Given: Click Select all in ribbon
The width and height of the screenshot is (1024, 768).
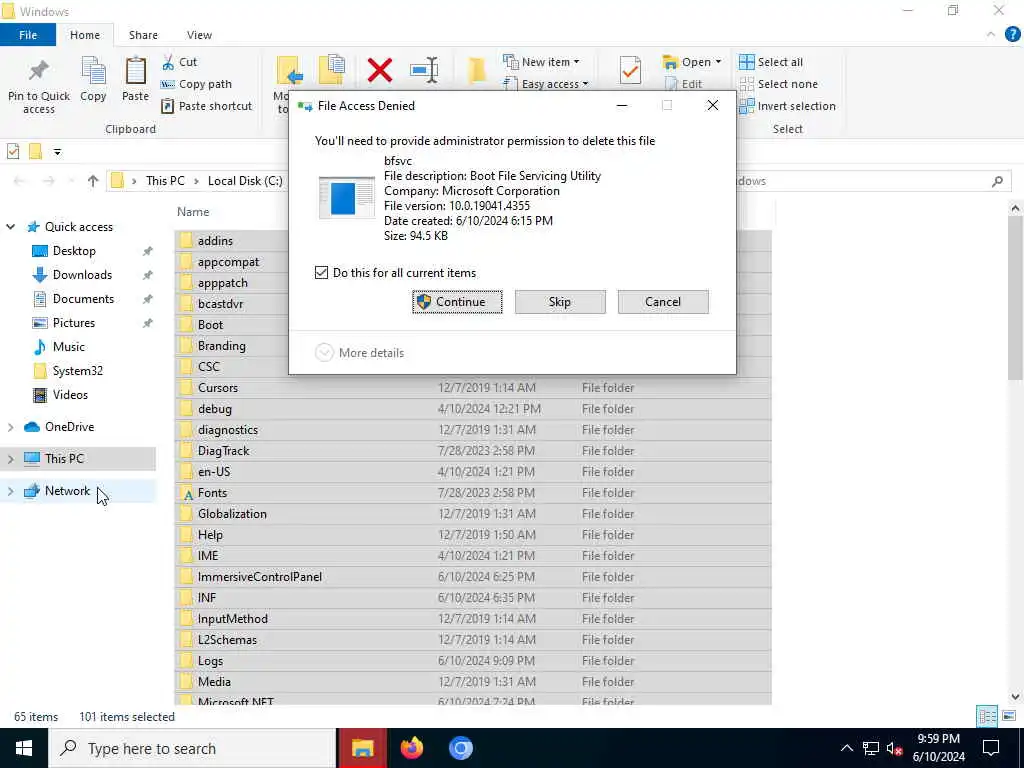Looking at the screenshot, I should coord(771,62).
